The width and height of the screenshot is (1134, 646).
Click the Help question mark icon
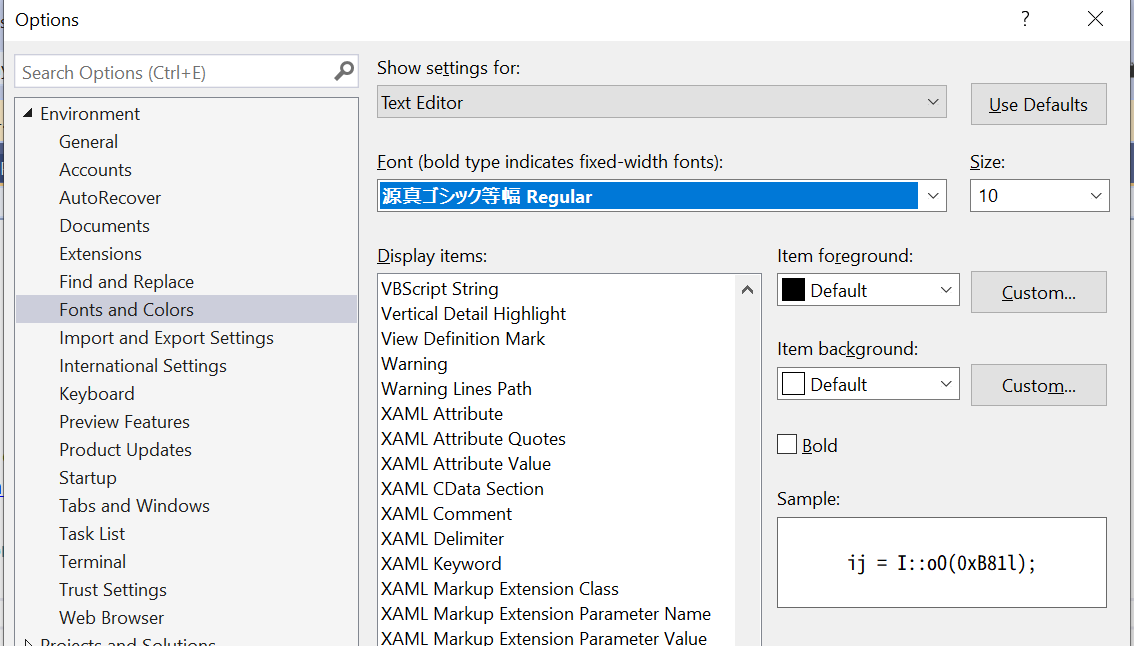pyautogui.click(x=1025, y=20)
